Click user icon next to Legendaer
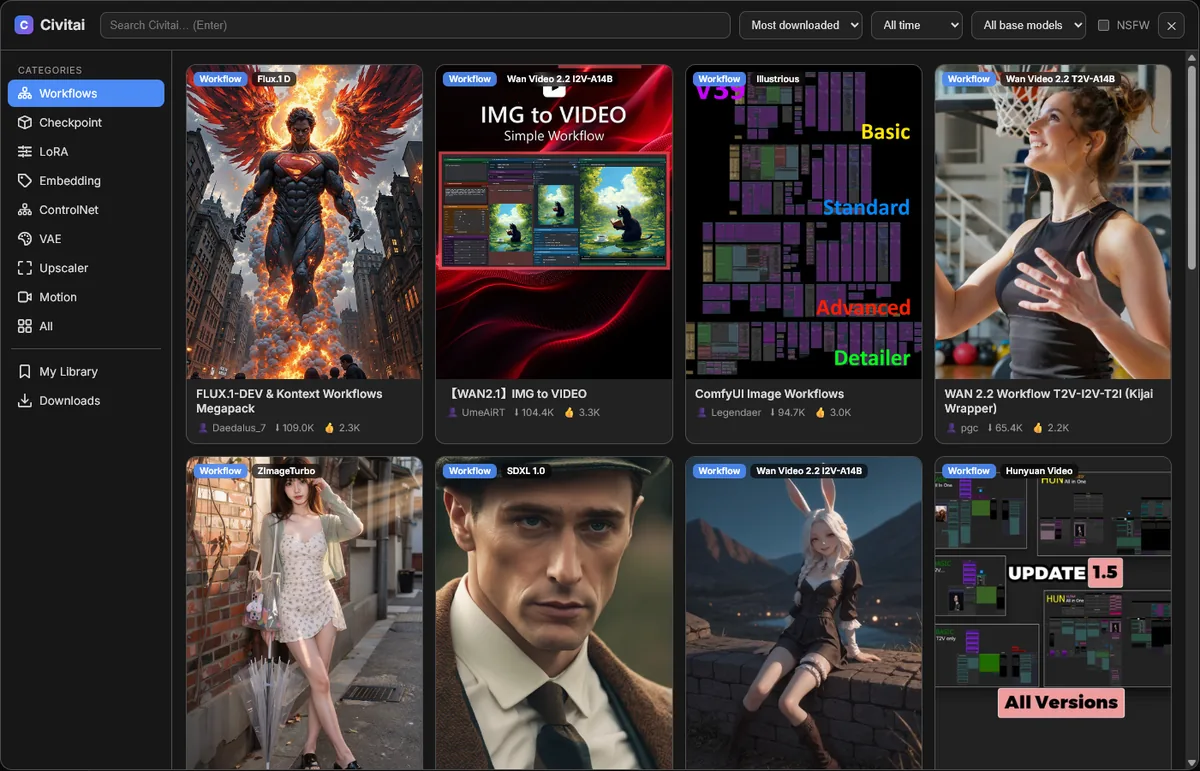The height and width of the screenshot is (771, 1200). pyautogui.click(x=703, y=412)
